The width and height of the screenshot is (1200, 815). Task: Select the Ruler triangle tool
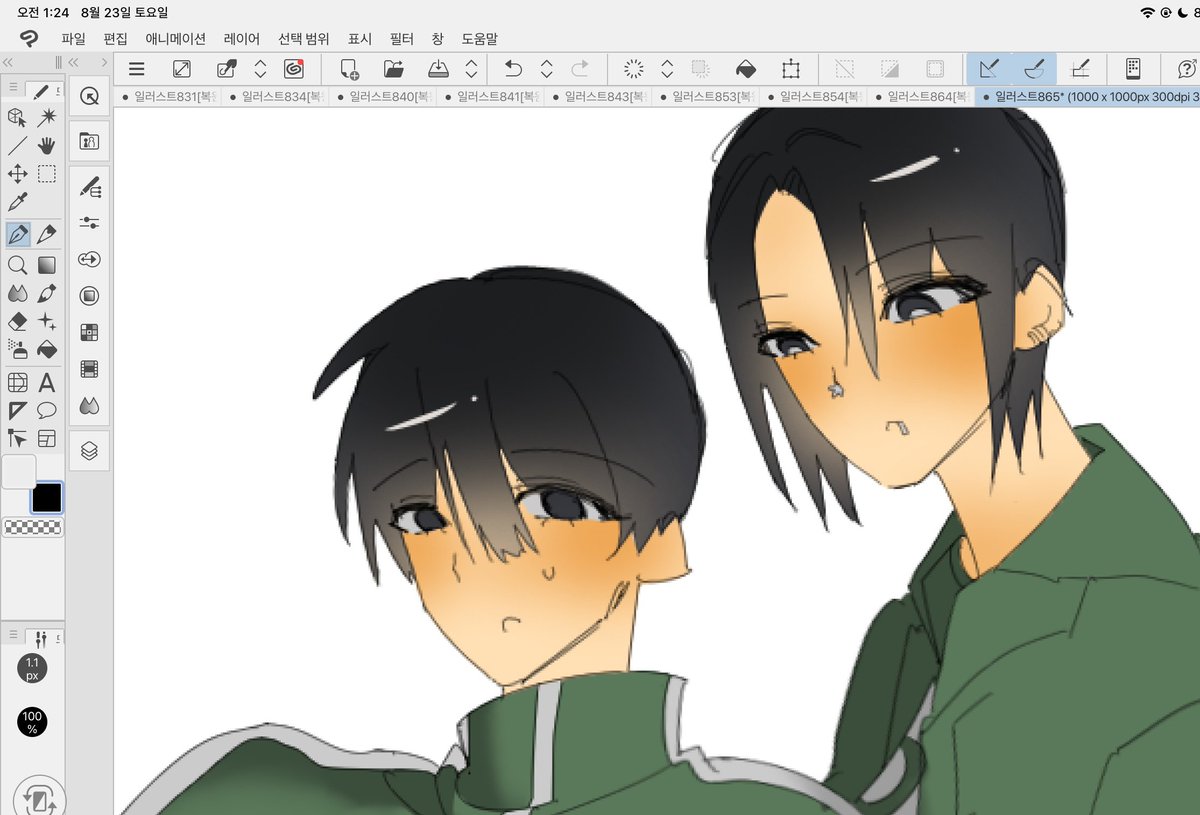coord(17,410)
